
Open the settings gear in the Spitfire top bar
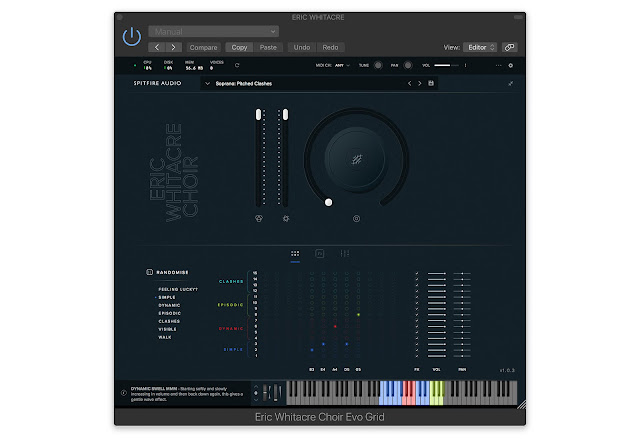tap(511, 65)
